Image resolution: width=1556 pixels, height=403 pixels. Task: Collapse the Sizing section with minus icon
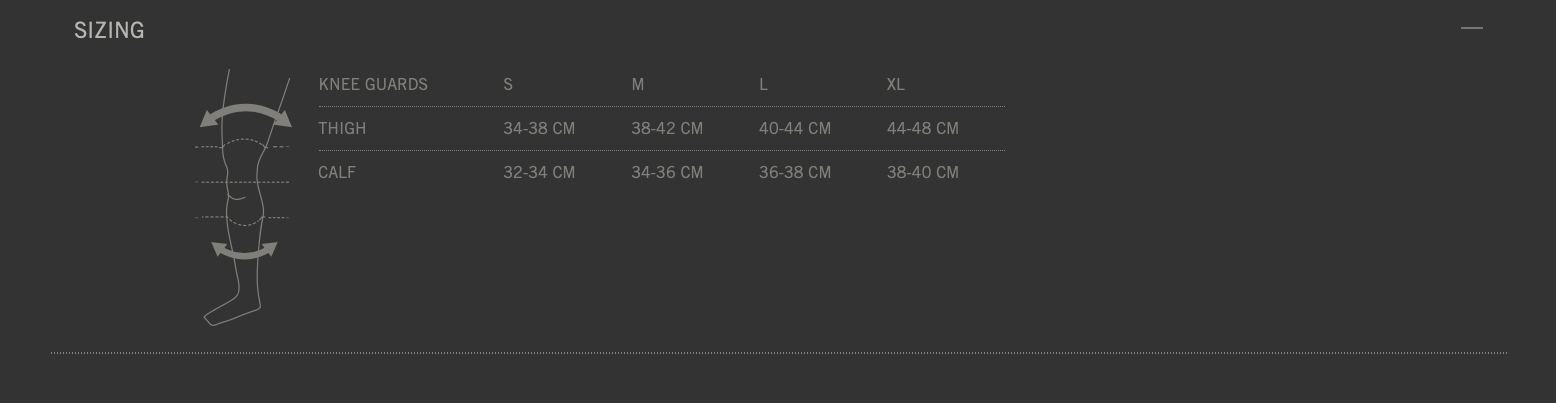pyautogui.click(x=1471, y=28)
